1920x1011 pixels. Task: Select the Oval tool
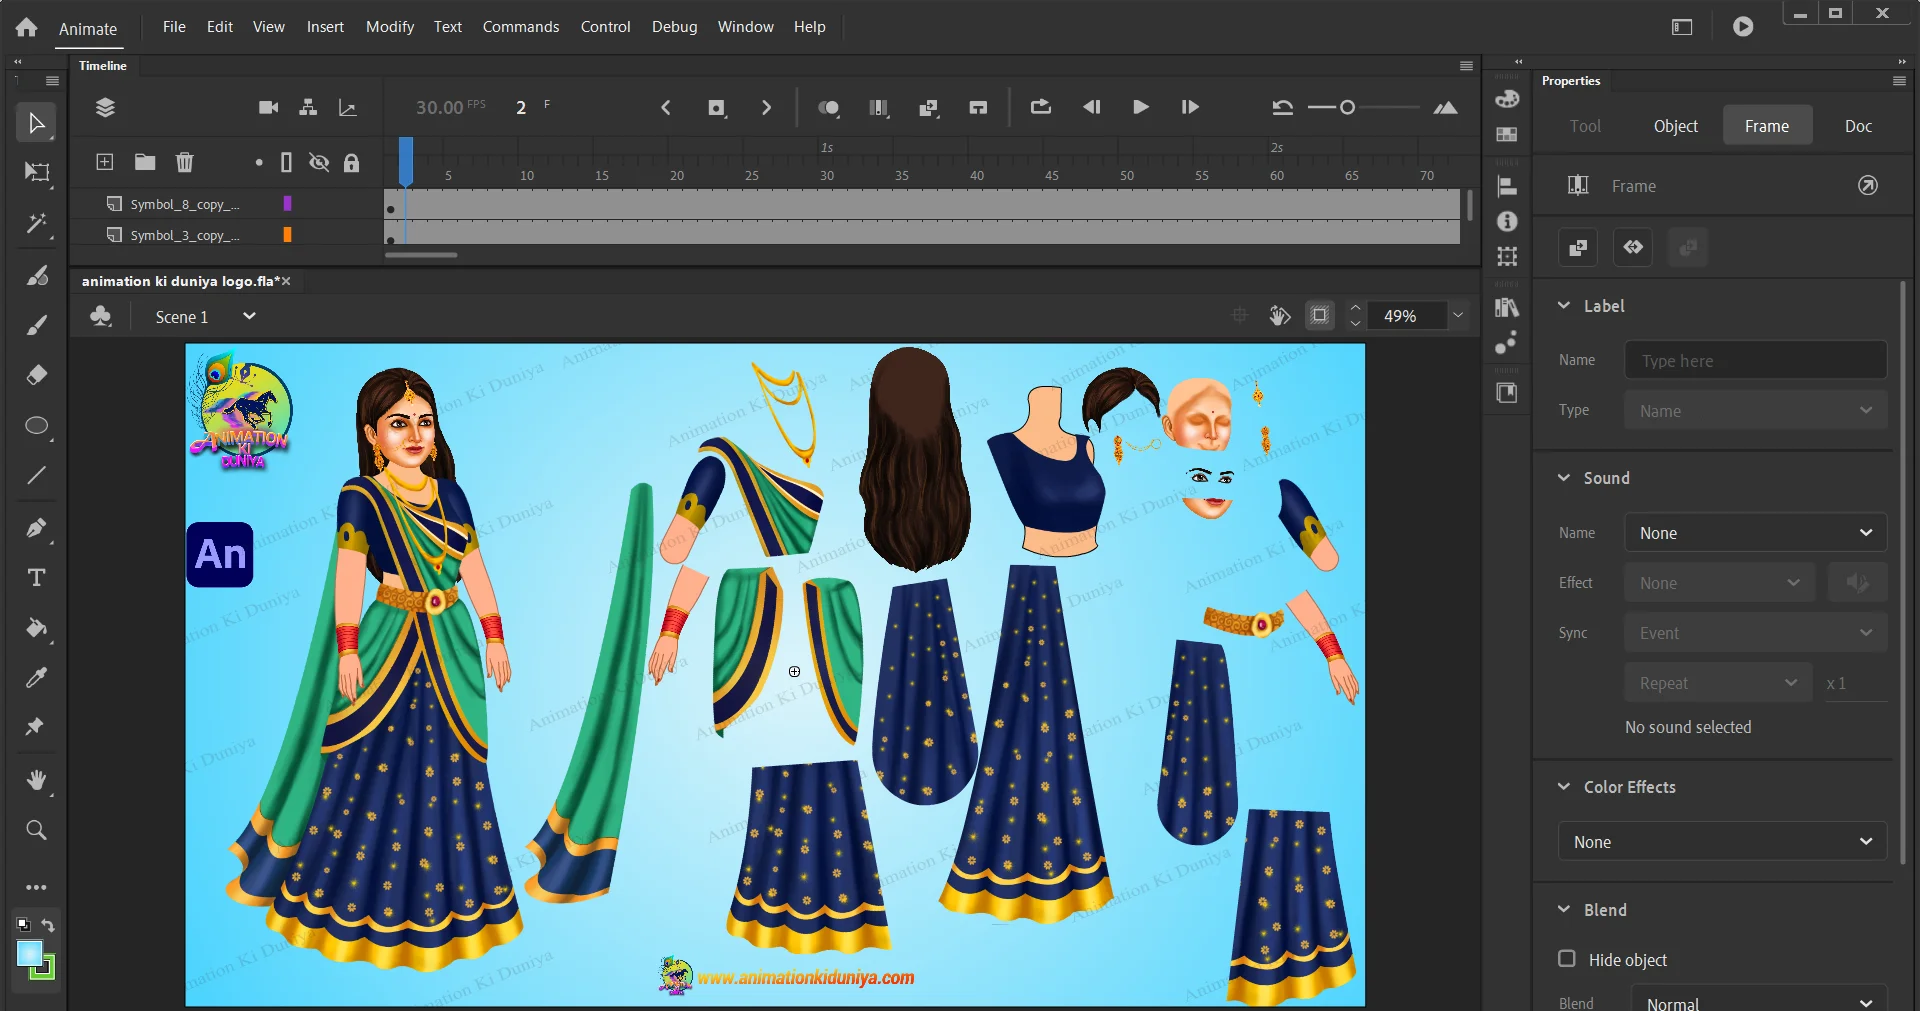[x=37, y=426]
